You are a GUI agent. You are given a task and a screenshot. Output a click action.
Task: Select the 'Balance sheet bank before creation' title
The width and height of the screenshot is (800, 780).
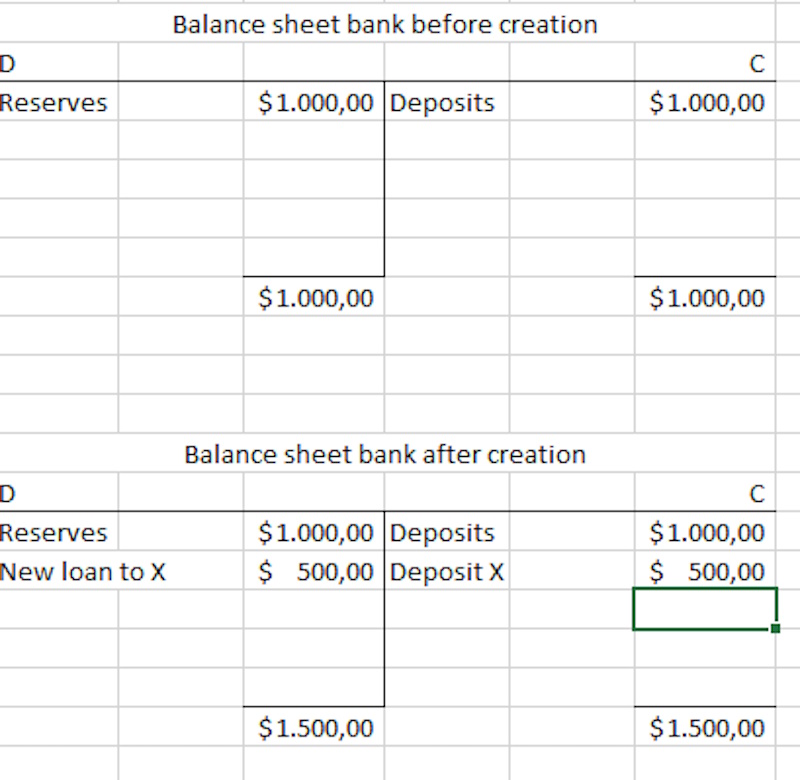(x=385, y=24)
